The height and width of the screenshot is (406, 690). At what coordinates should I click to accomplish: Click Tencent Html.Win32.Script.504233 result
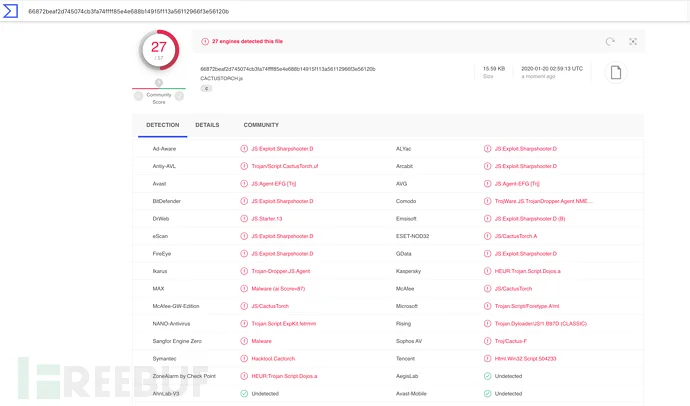coord(525,358)
